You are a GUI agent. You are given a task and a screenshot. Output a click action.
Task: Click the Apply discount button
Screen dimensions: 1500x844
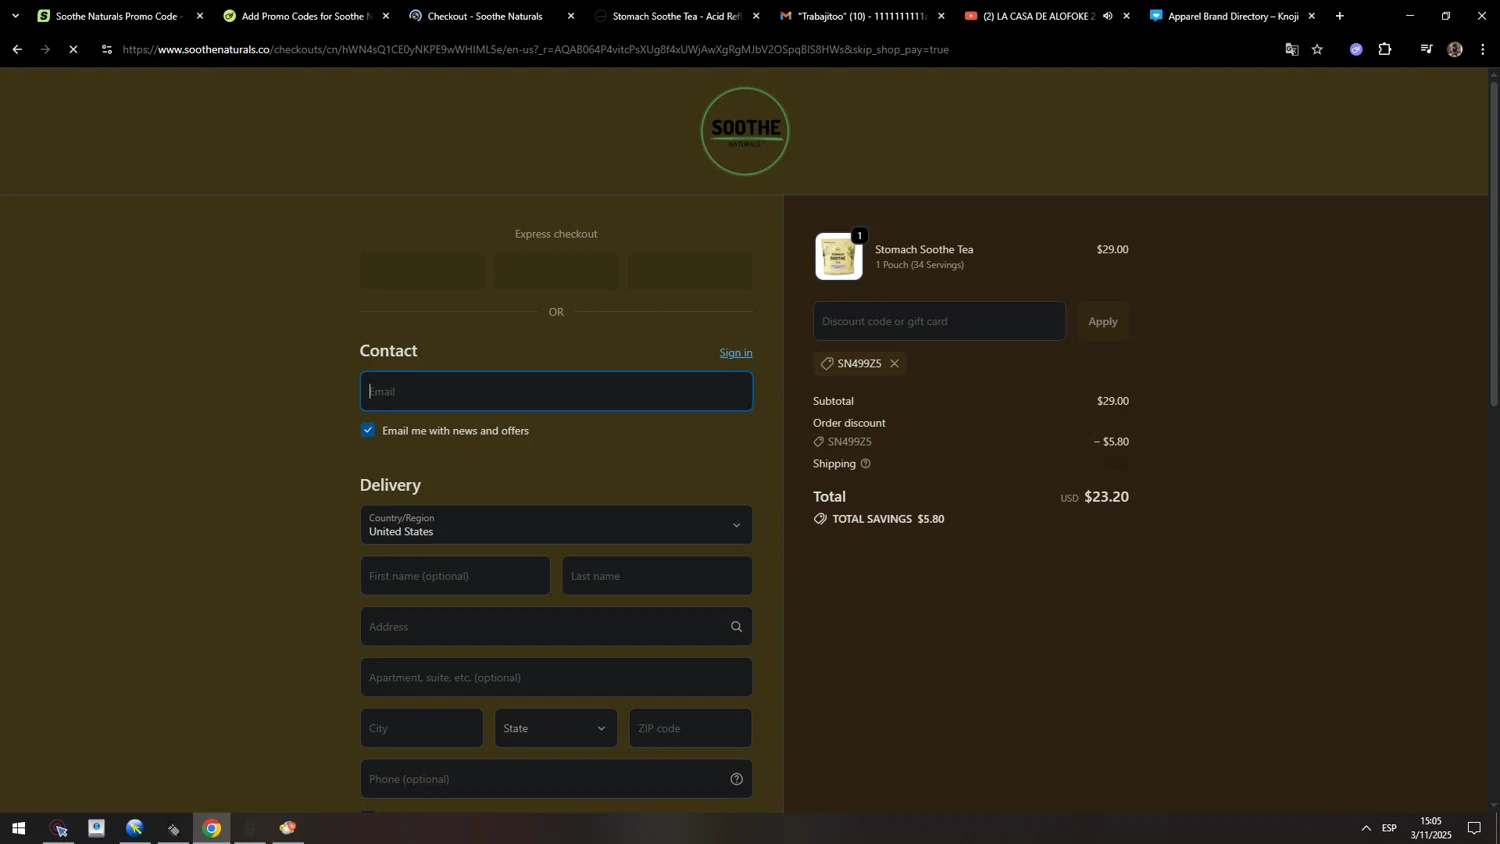(x=1103, y=321)
